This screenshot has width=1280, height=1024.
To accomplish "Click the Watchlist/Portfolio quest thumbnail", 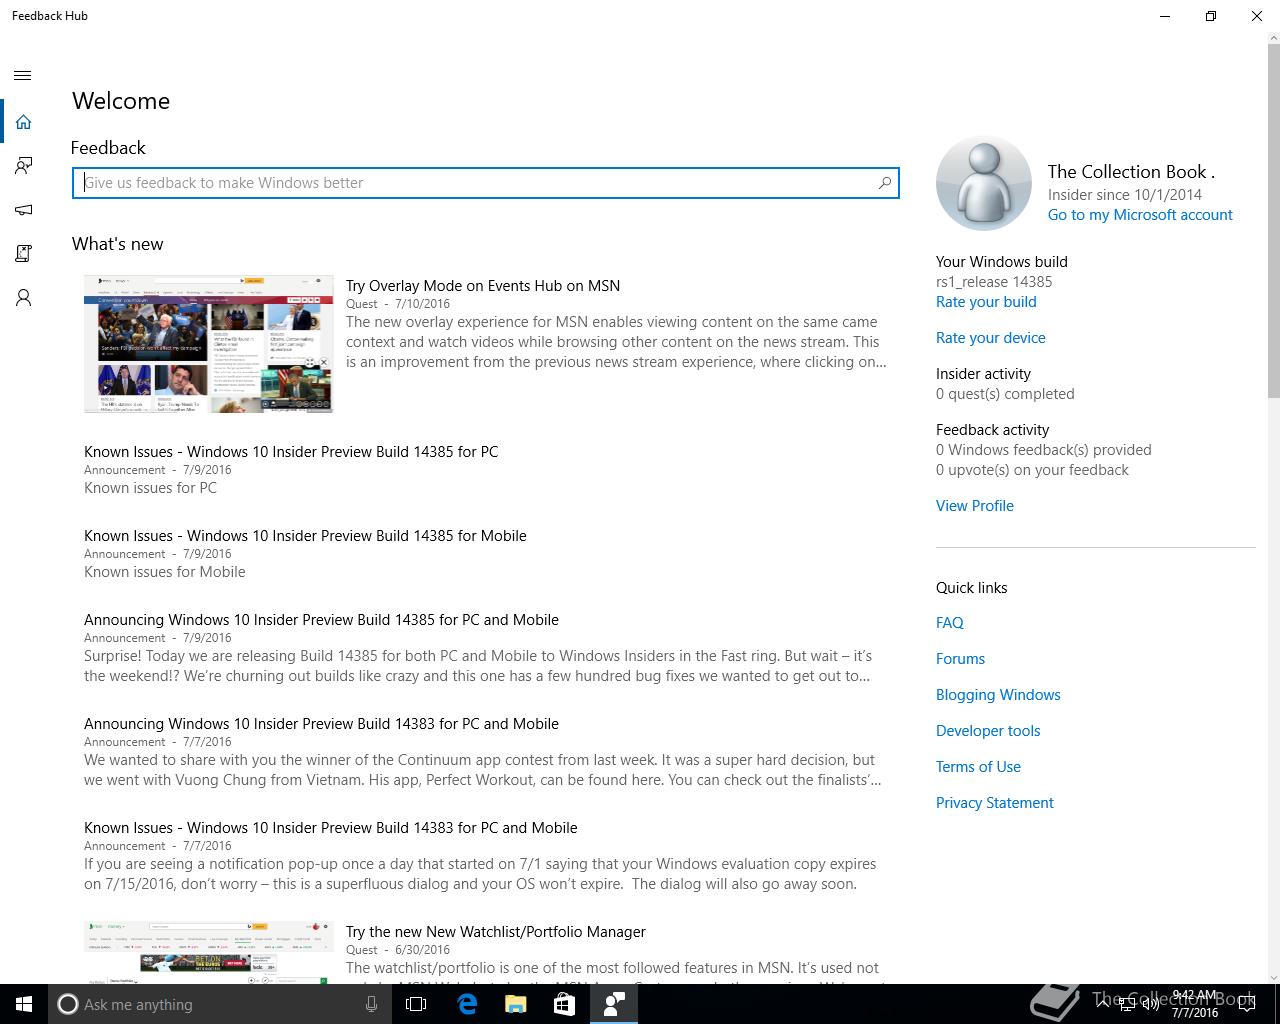I will tap(209, 952).
